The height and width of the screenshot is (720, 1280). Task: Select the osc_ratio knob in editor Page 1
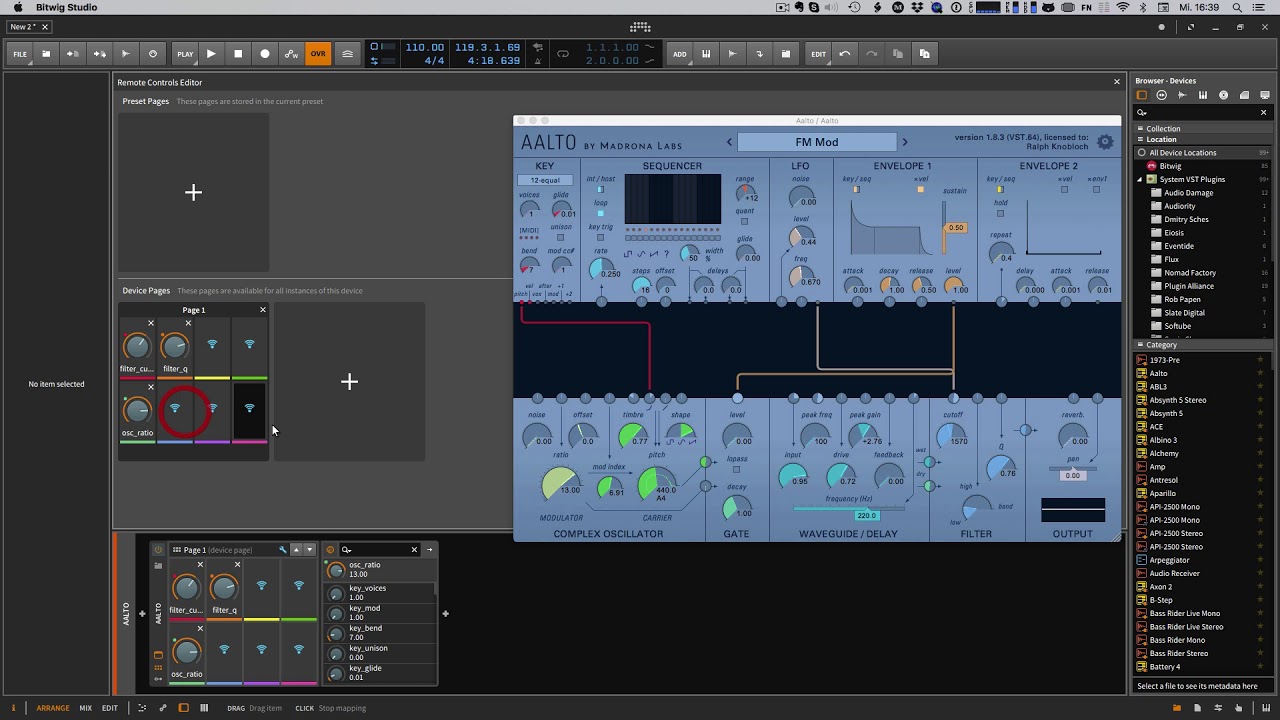tap(137, 410)
